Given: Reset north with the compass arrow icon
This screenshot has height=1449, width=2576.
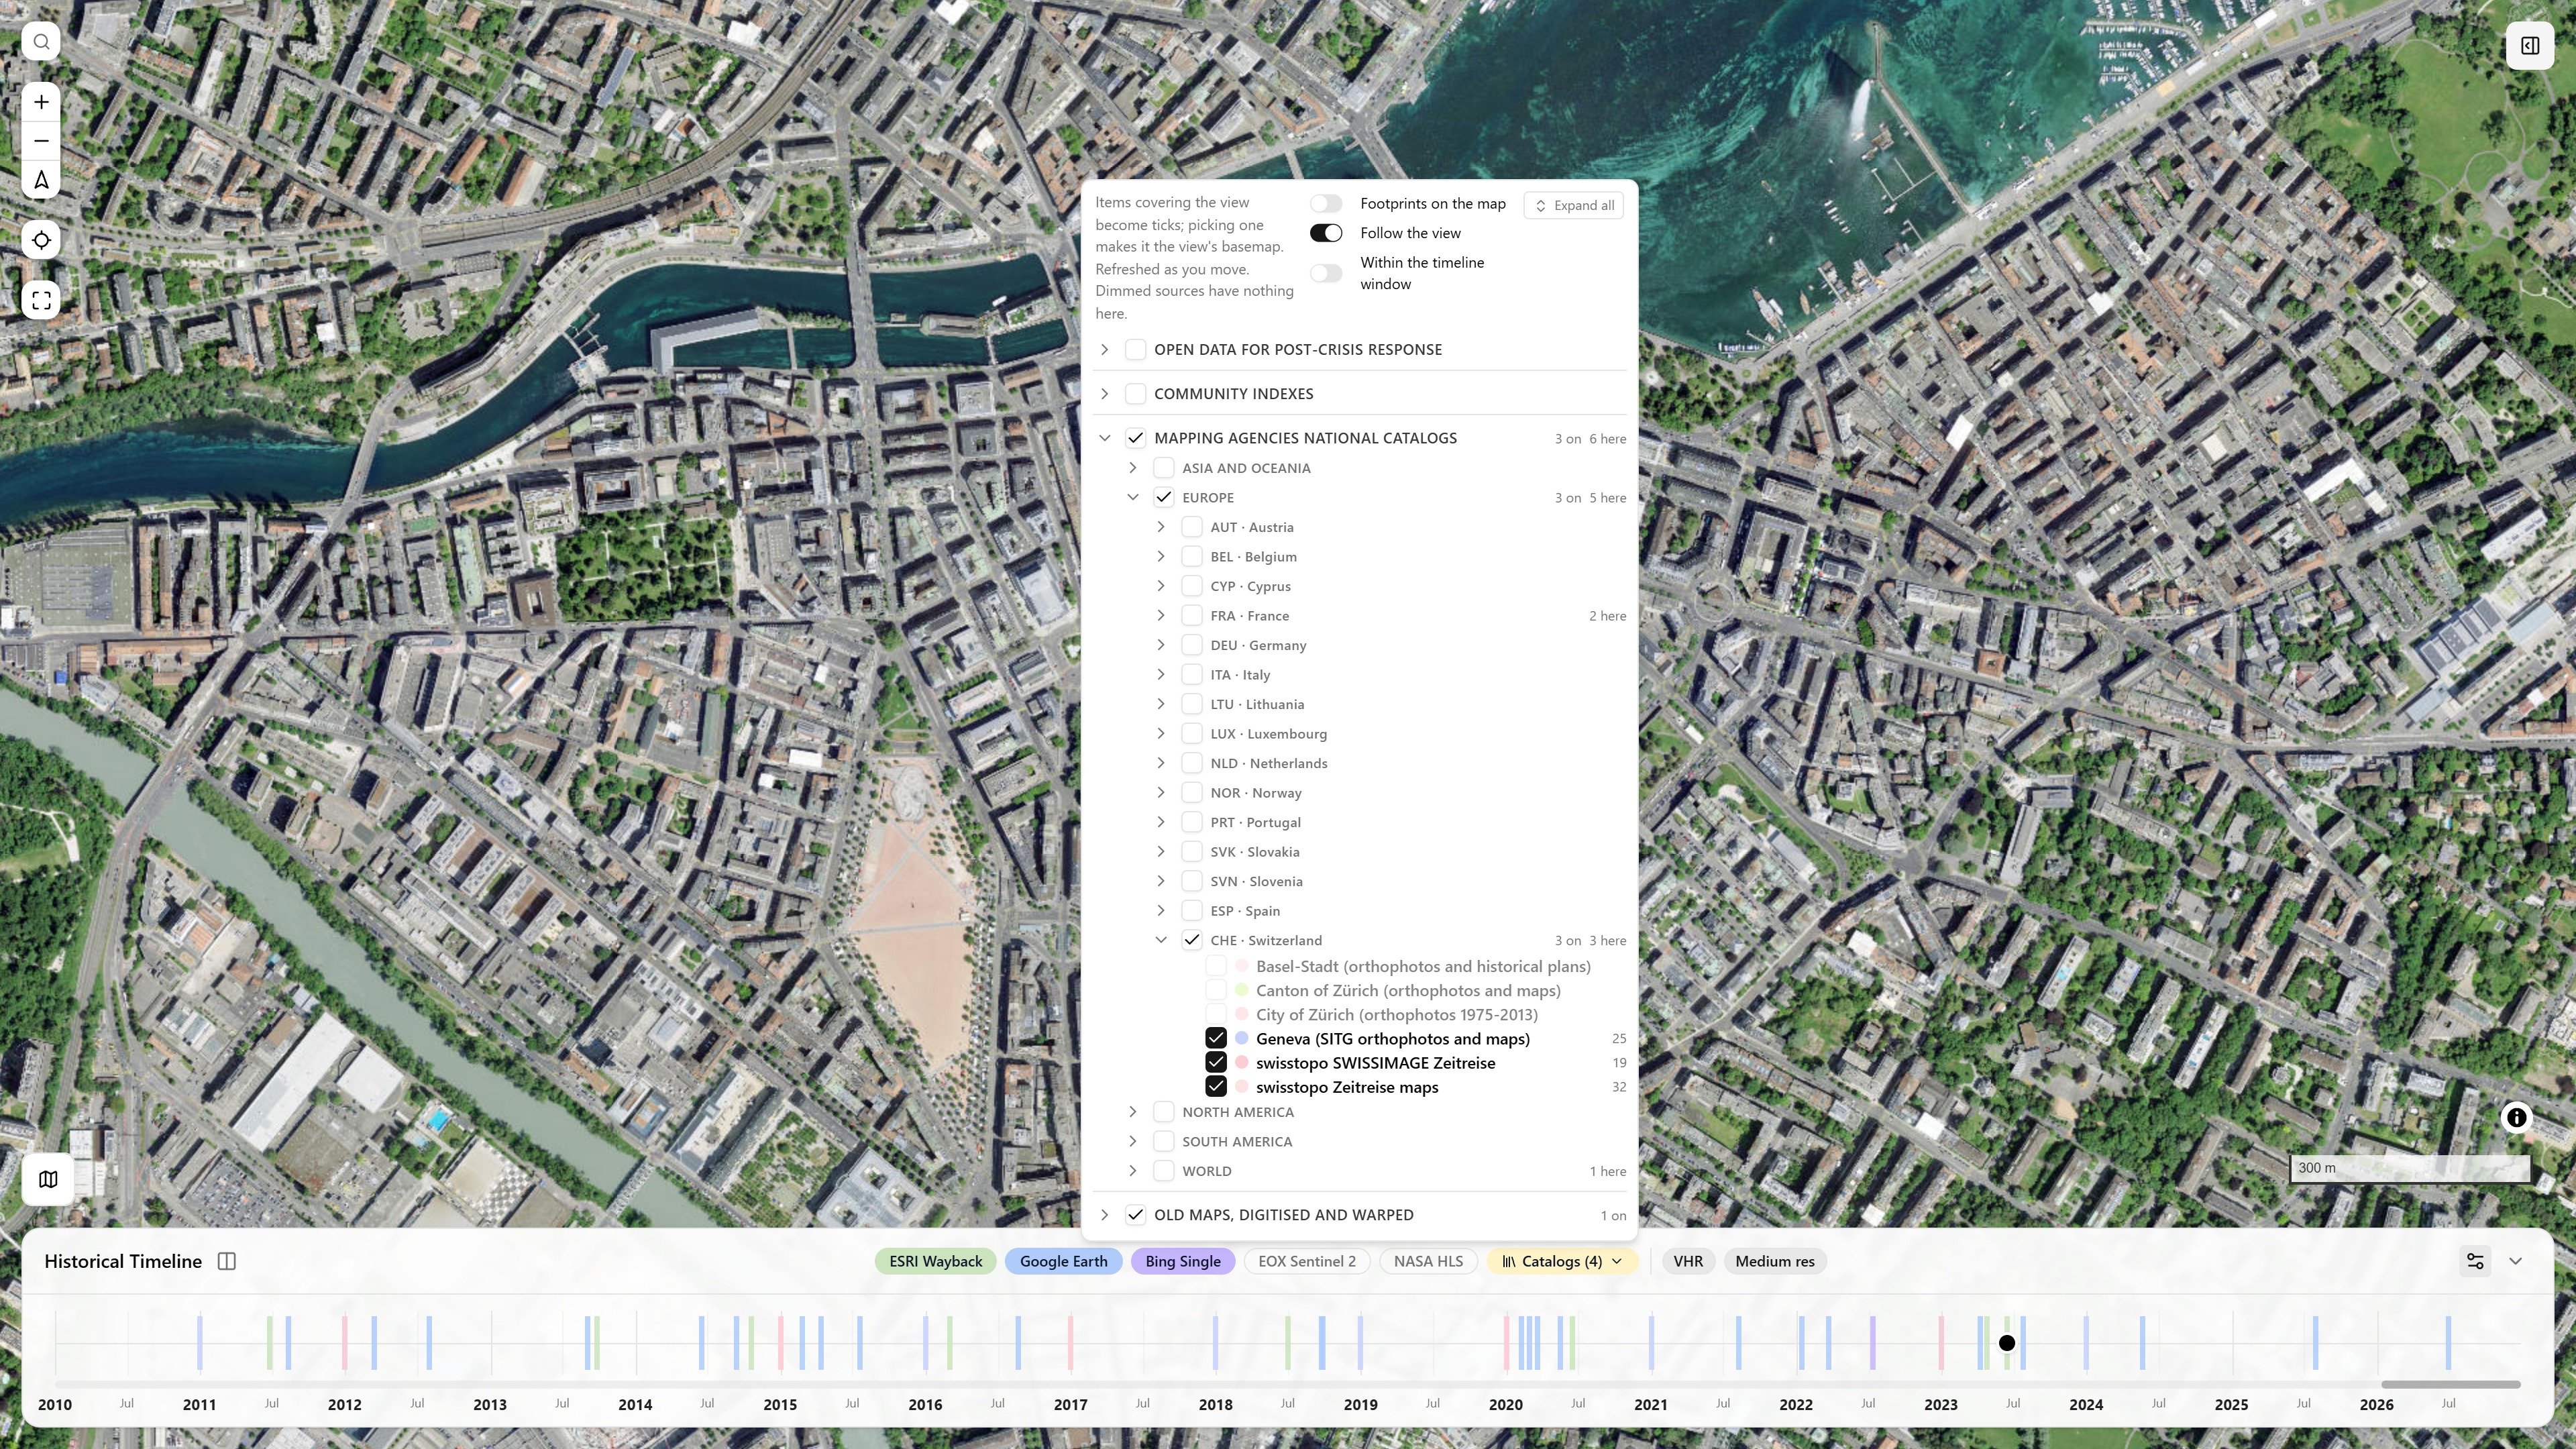Looking at the screenshot, I should [x=41, y=180].
